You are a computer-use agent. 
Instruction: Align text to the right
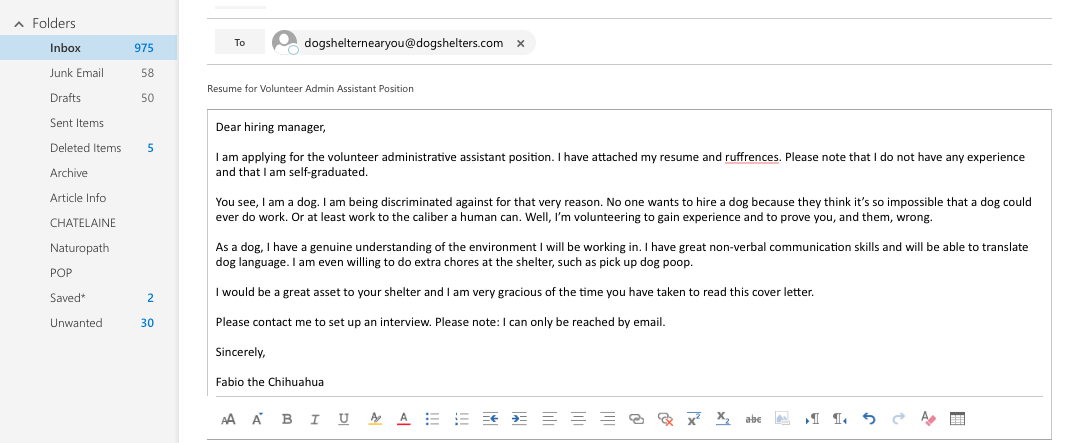pos(607,419)
